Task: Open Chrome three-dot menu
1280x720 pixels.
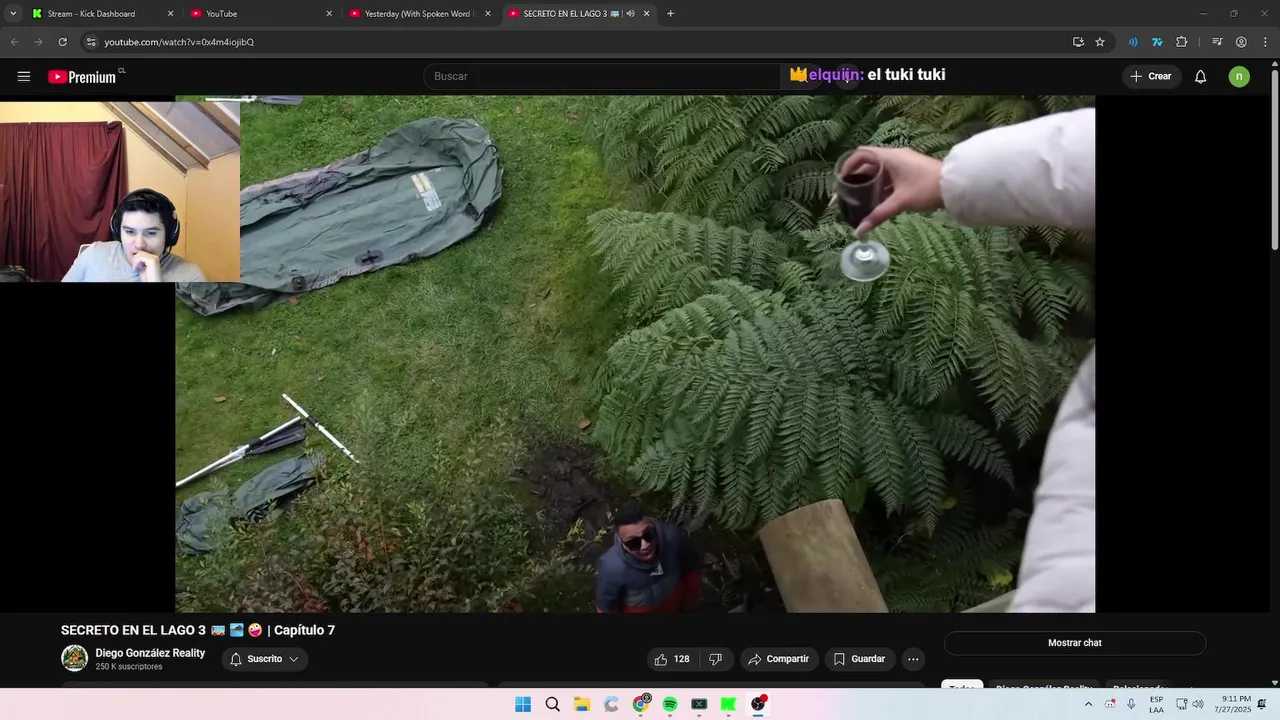Action: pyautogui.click(x=1266, y=42)
